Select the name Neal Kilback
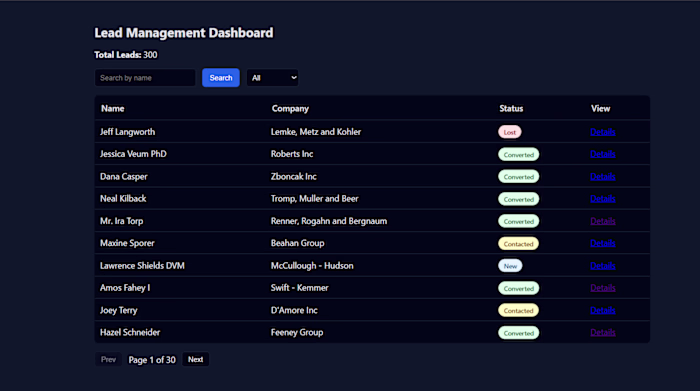 [x=123, y=199]
